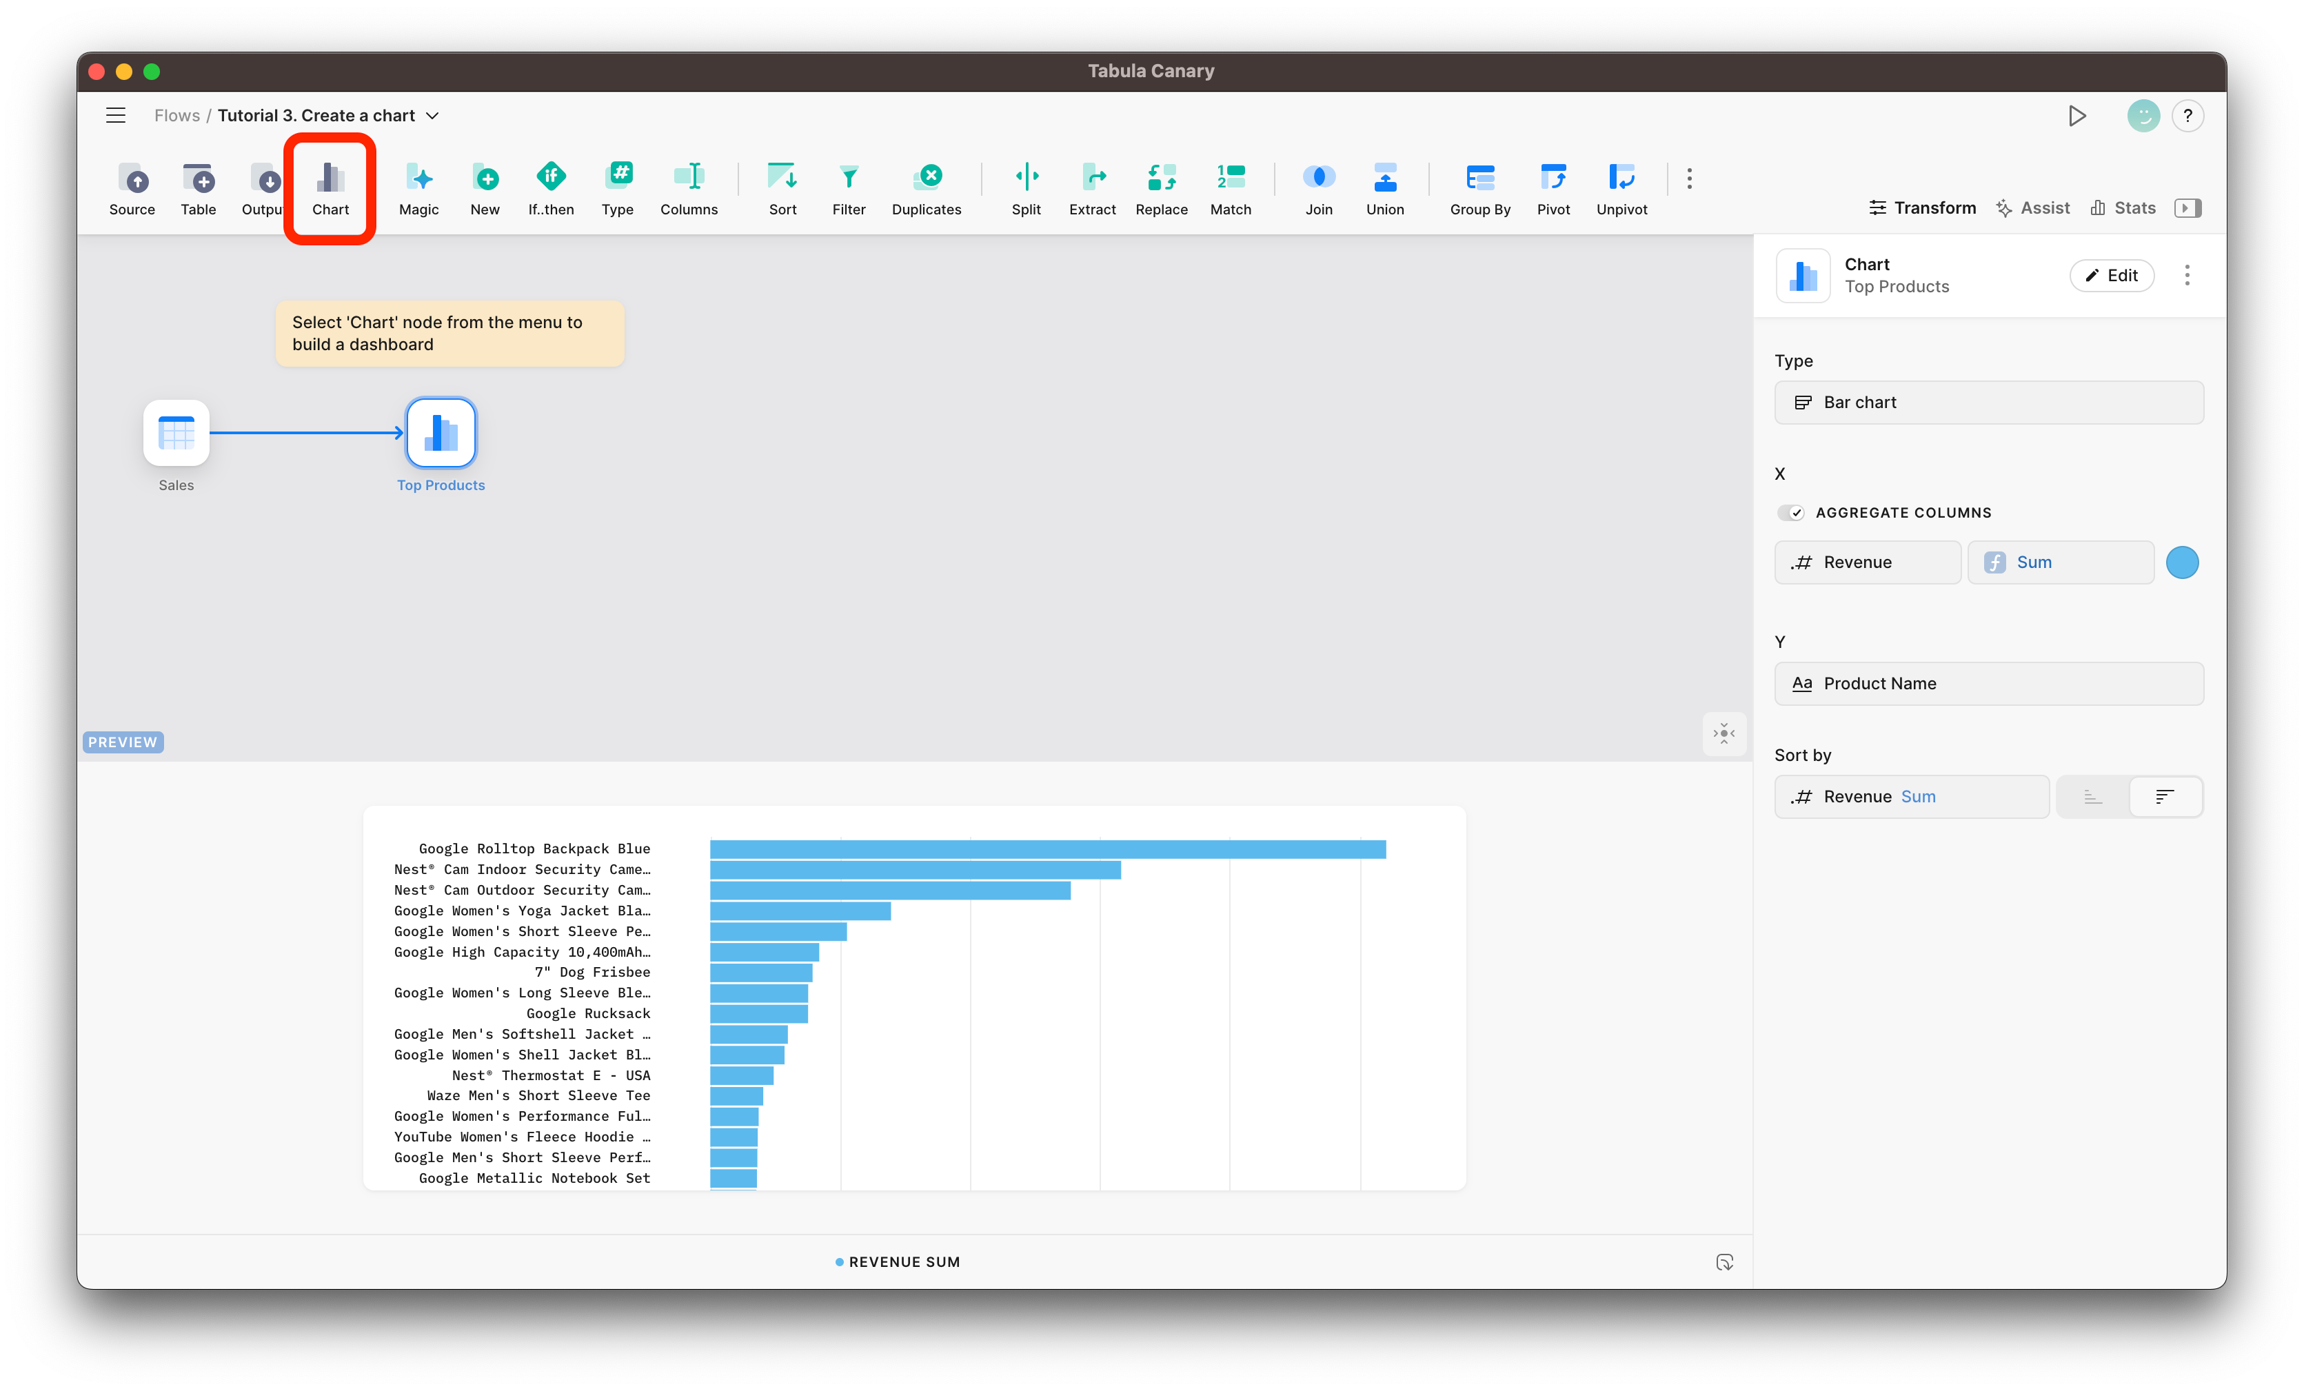
Task: Open the blue series color swatch
Action: pyautogui.click(x=2182, y=562)
